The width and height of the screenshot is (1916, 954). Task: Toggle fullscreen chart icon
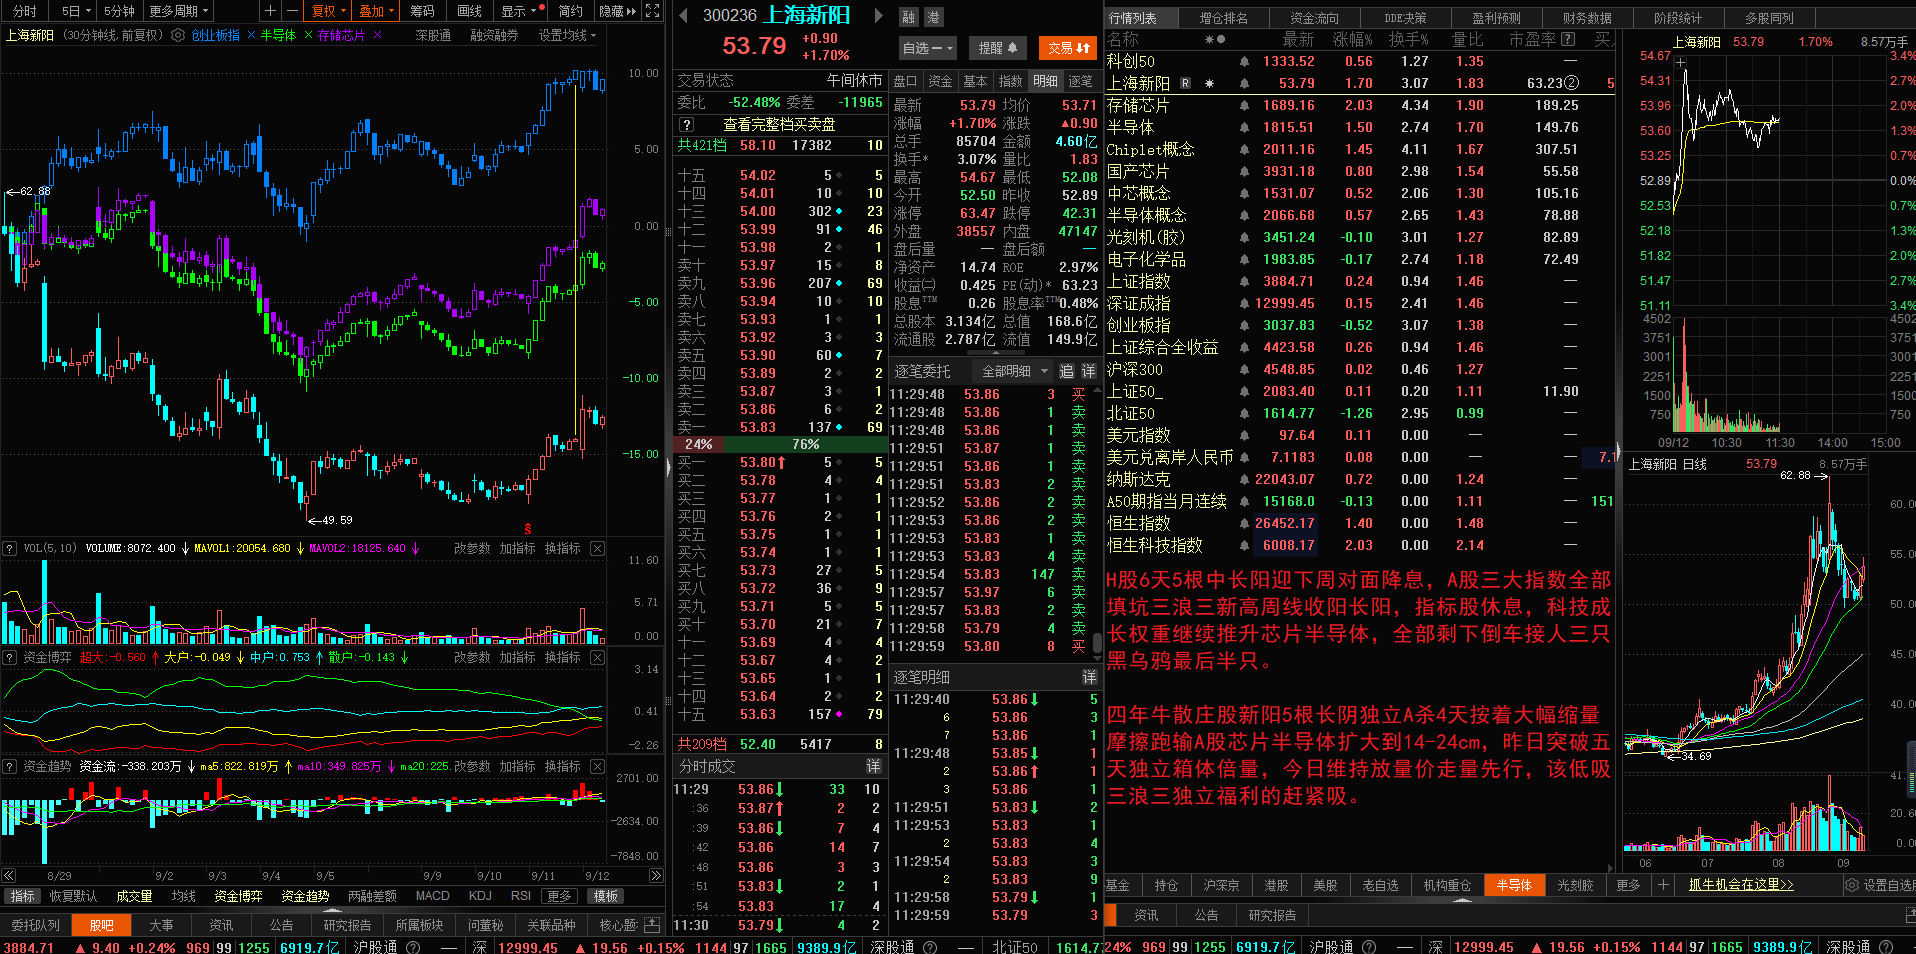[652, 11]
